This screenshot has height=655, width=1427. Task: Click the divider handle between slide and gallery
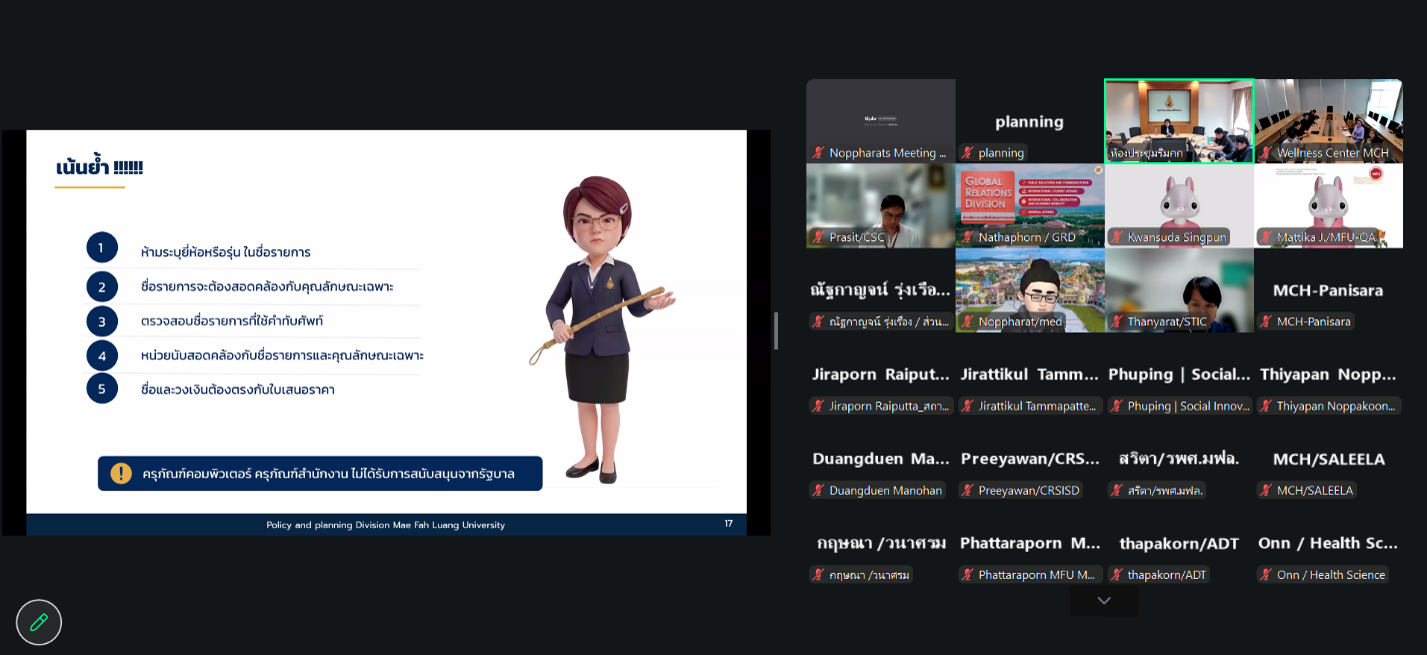(776, 331)
